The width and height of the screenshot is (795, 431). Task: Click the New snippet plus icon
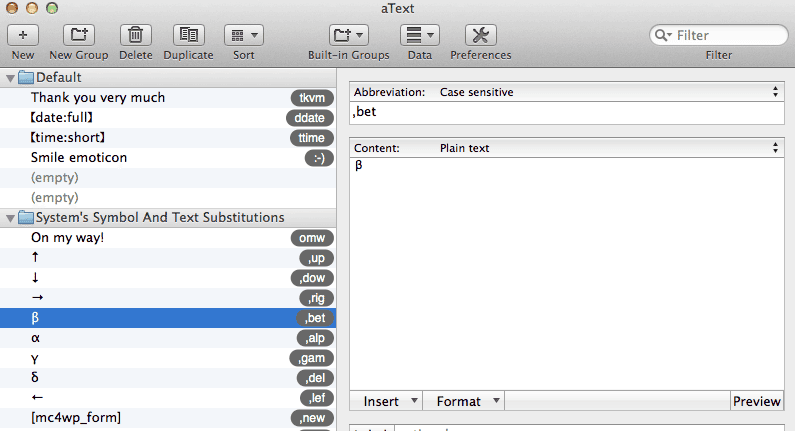(23, 35)
